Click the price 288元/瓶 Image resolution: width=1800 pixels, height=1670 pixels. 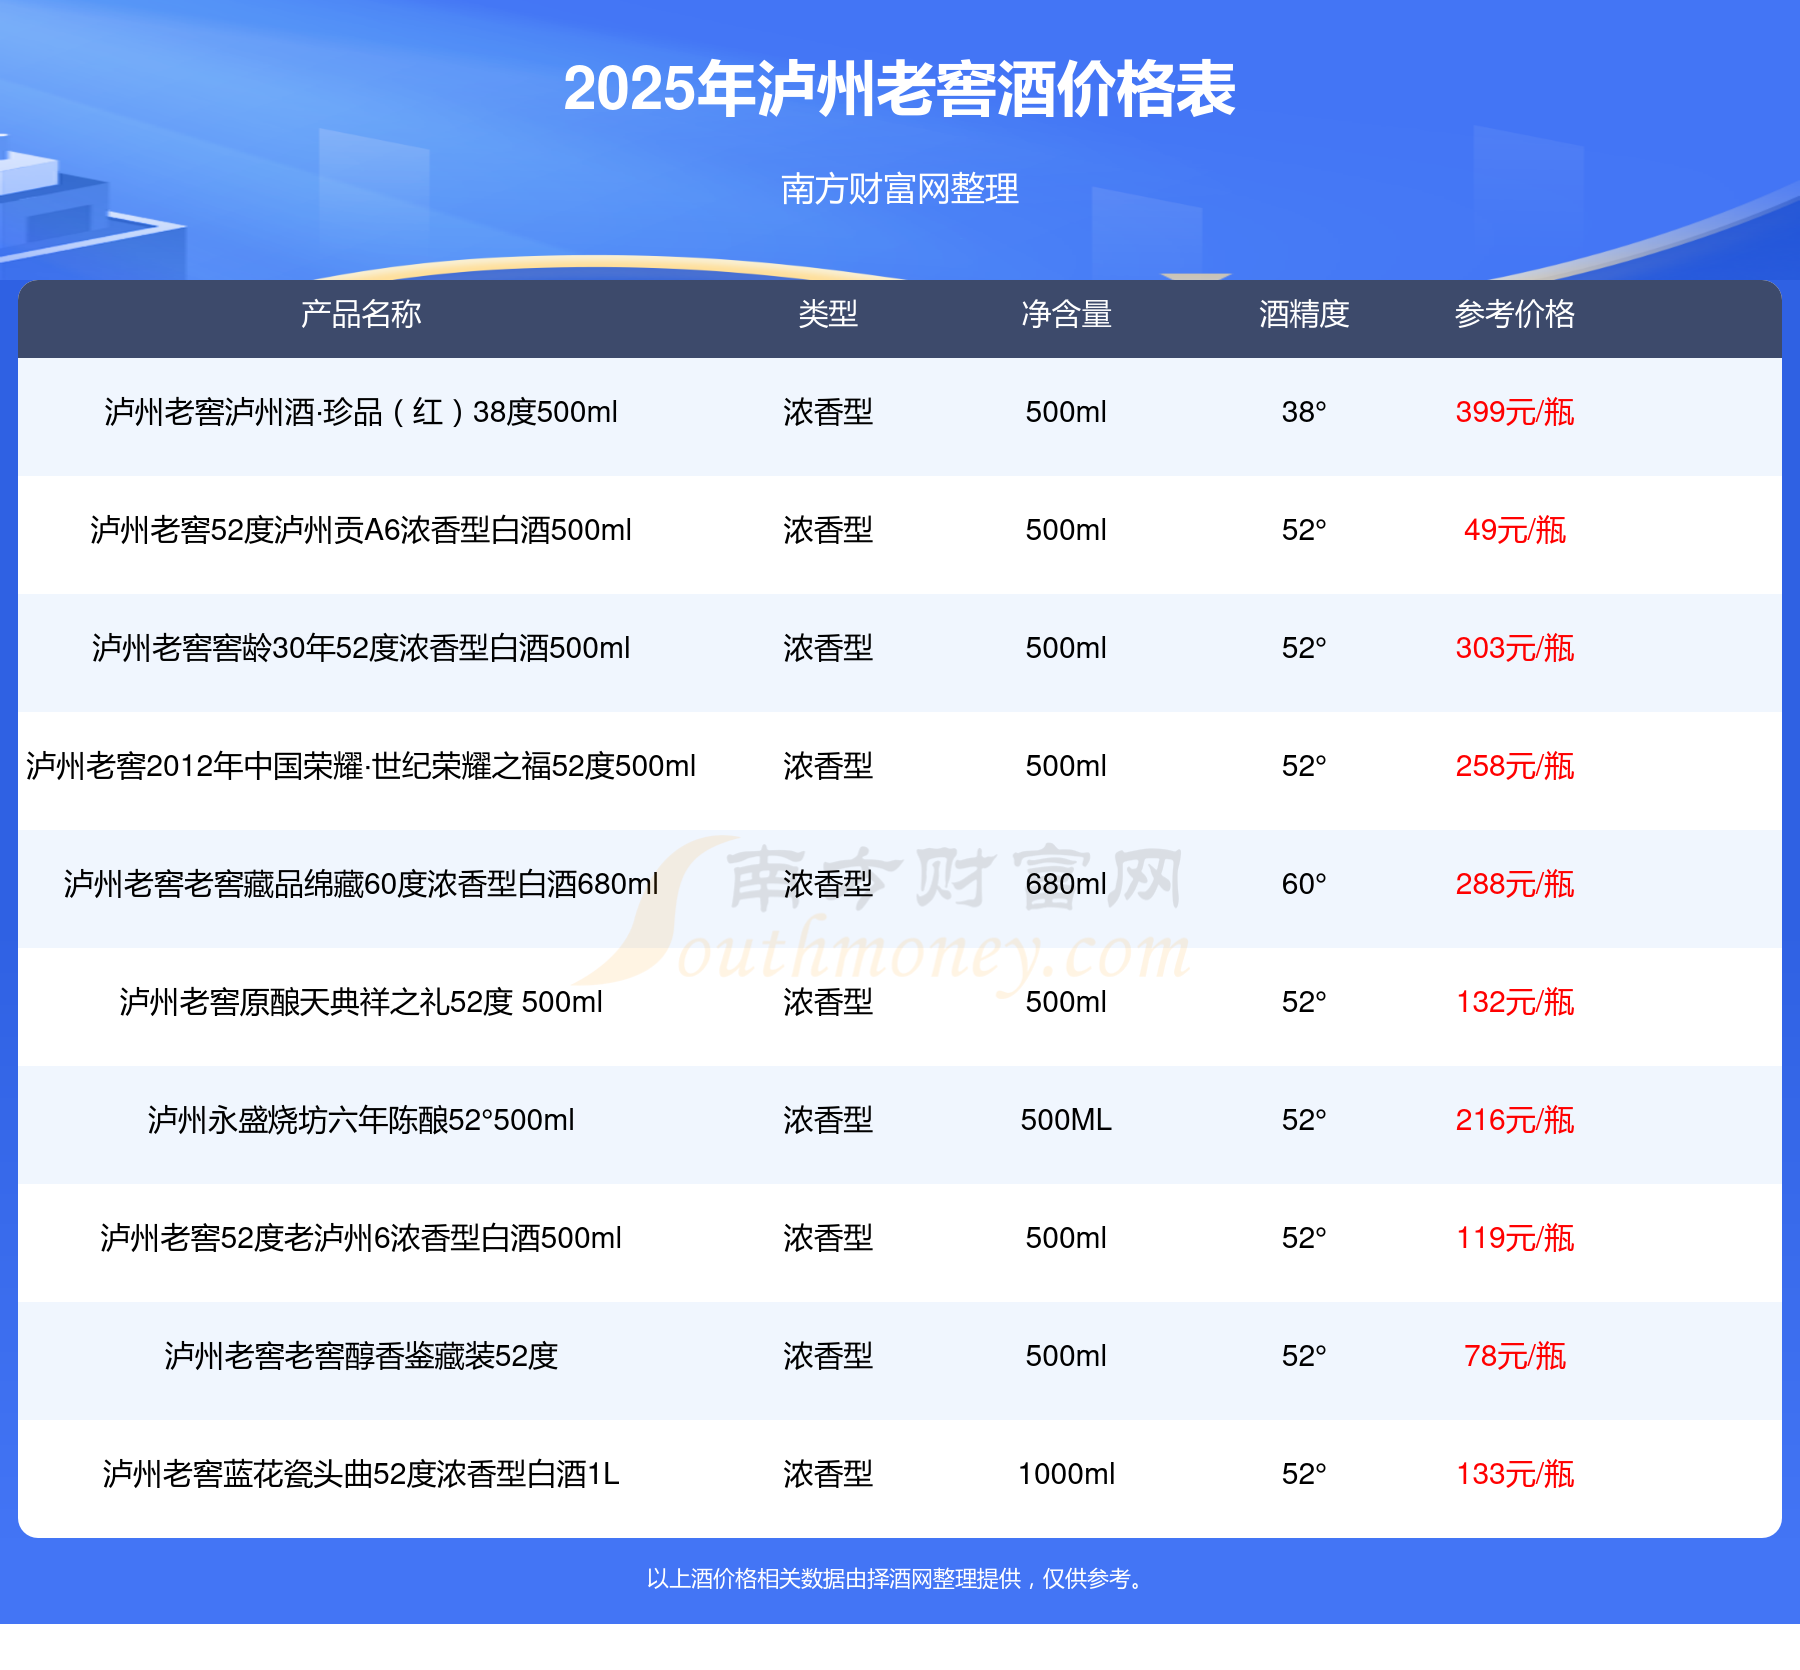point(1515,884)
